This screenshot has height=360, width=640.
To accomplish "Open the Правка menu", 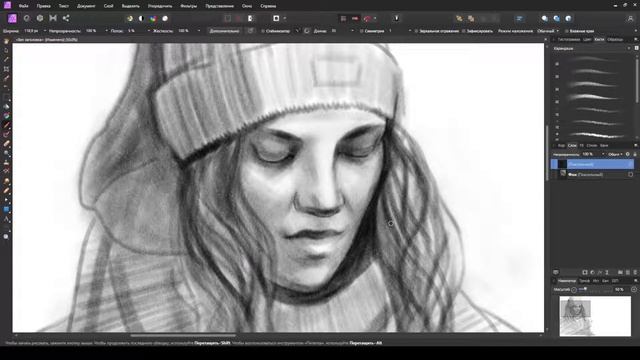I will (x=43, y=6).
